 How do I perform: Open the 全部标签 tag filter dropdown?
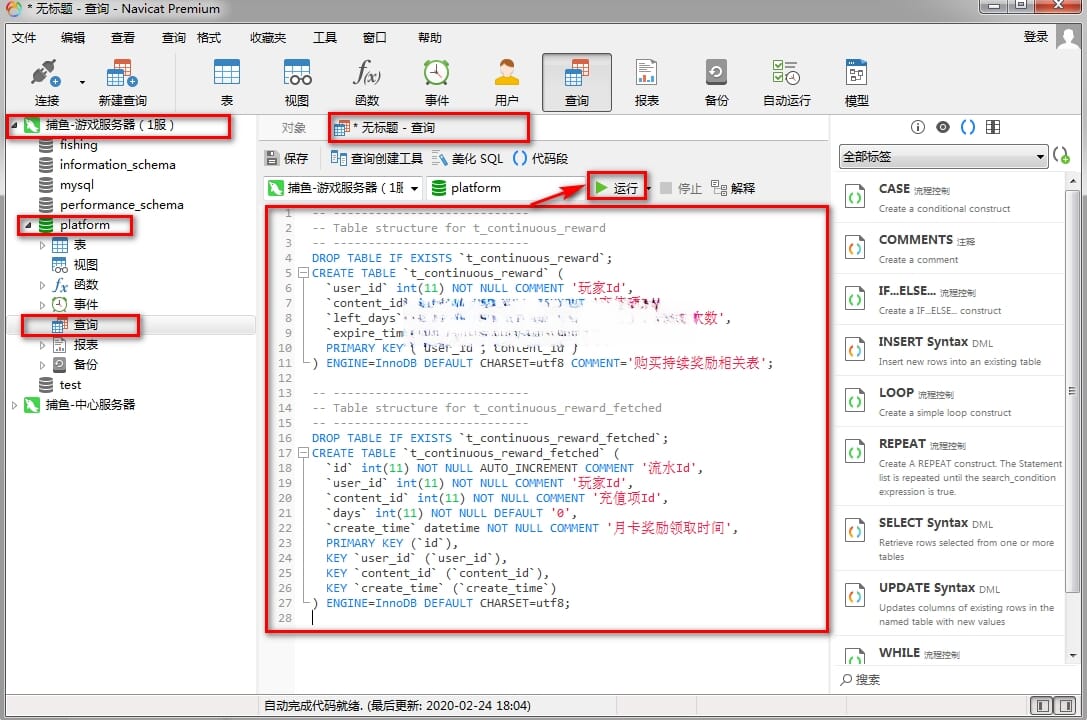(943, 157)
